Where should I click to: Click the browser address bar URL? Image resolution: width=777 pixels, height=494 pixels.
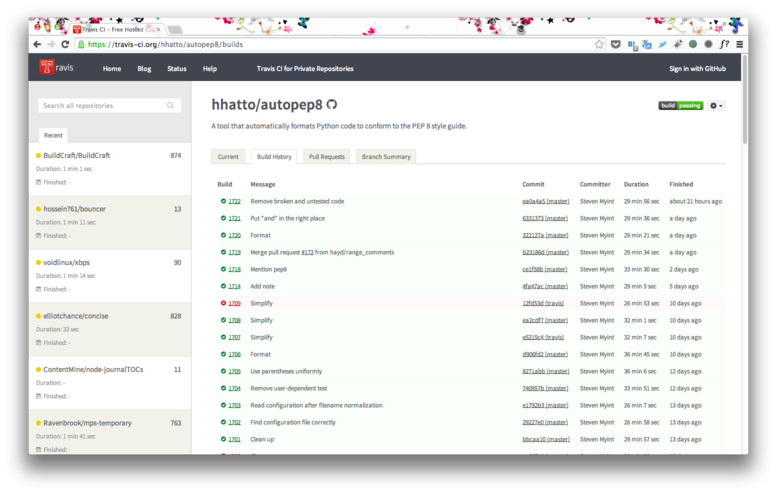point(165,45)
